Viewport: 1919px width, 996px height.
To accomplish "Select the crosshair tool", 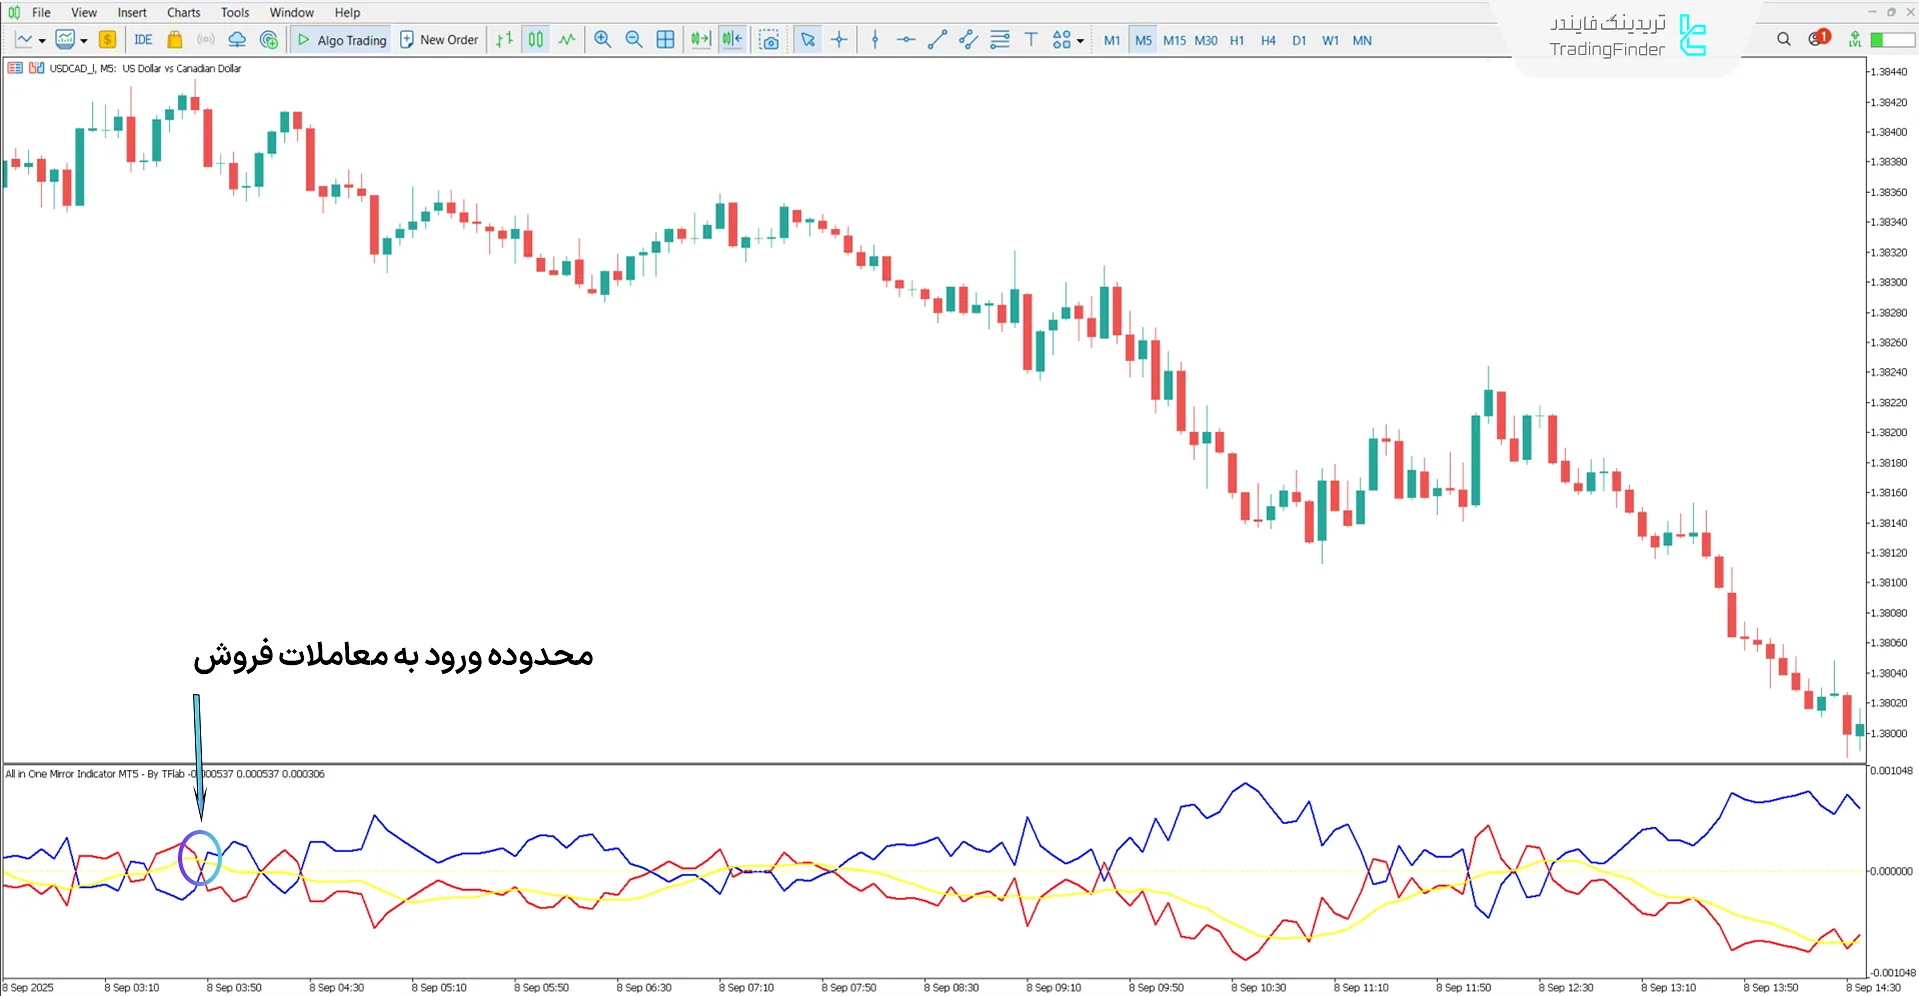I will point(839,40).
